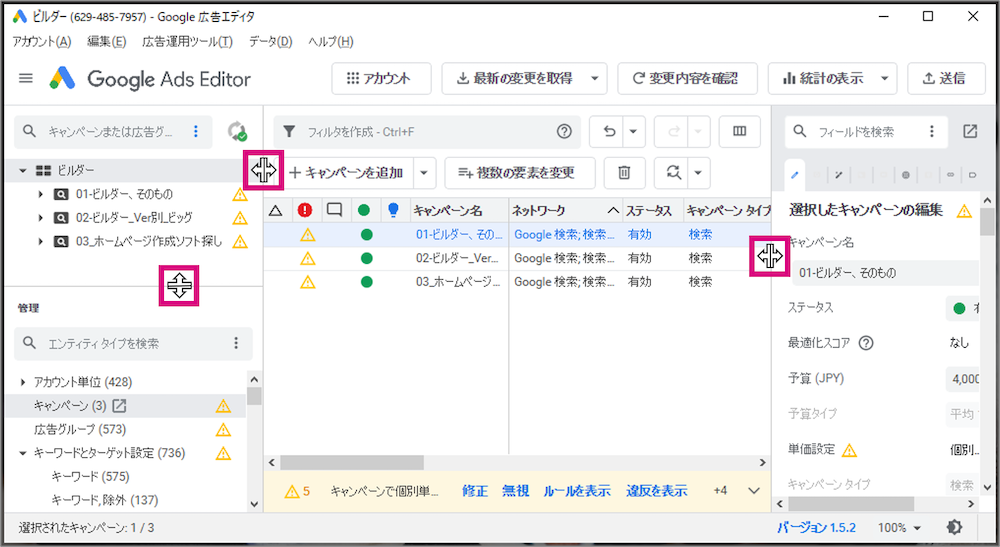
Task: Collapse the ビルダー account tree node
Action: (23, 170)
